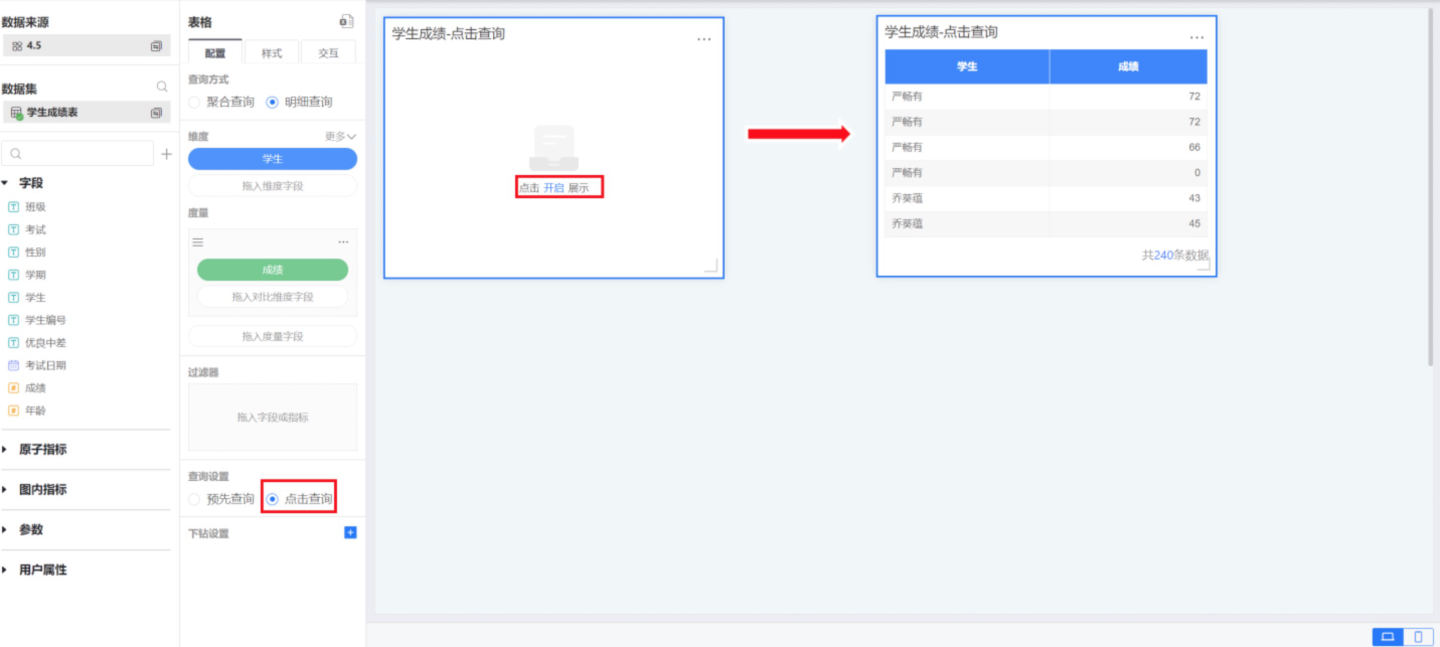Click the title of the empty chart card
Screen dimensions: 1440x647
448,34
